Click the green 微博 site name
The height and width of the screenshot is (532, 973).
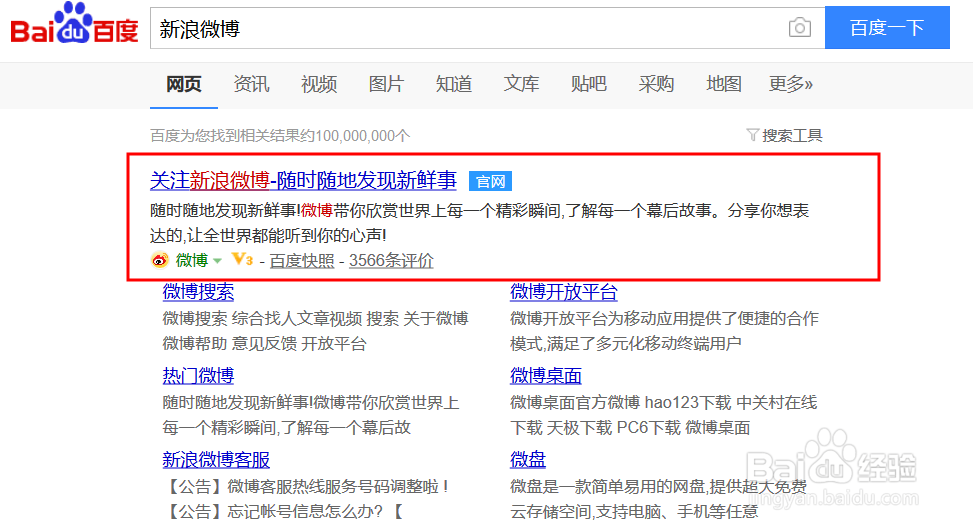click(191, 260)
